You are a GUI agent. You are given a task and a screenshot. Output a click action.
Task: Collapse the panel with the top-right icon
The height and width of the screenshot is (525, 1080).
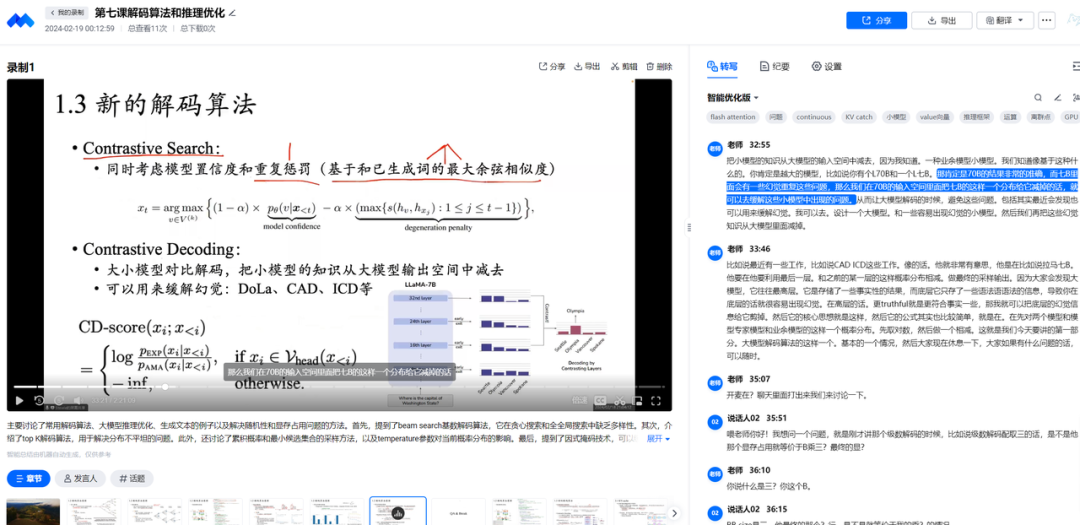[x=1076, y=66]
